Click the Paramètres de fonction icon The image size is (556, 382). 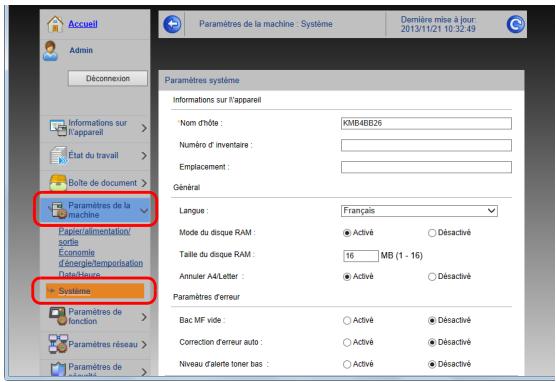tap(58, 316)
